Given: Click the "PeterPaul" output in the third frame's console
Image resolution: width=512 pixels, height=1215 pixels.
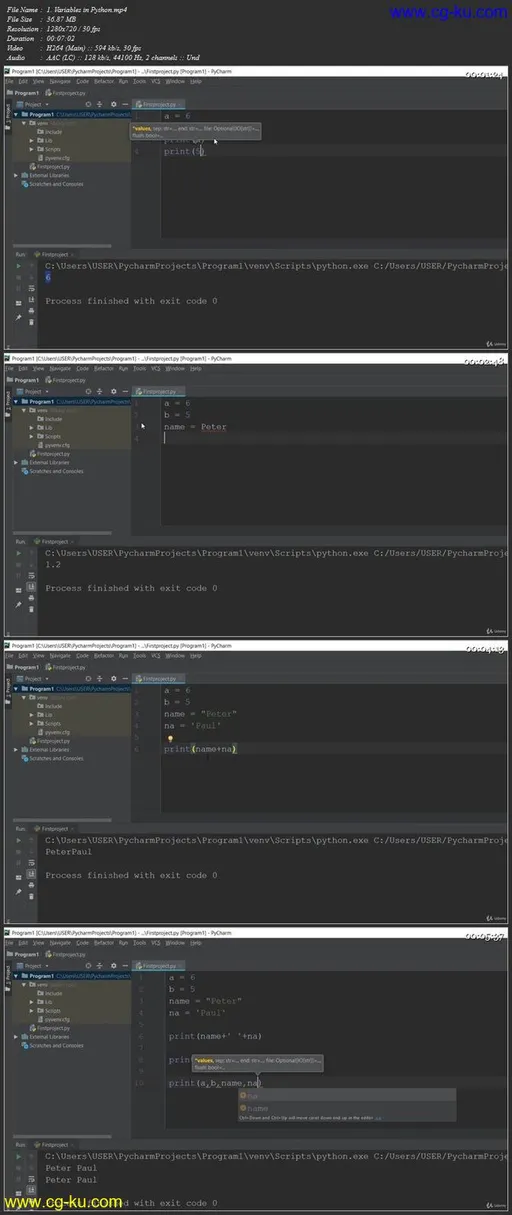Looking at the screenshot, I should [68, 853].
